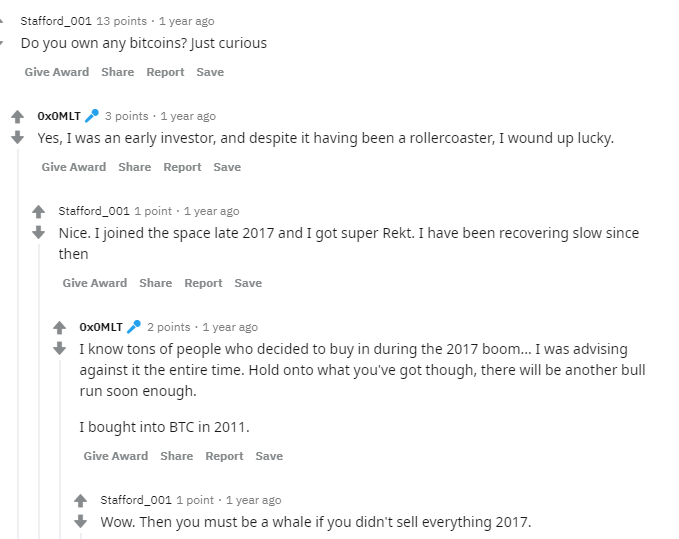The height and width of the screenshot is (539, 679).
Task: Downvote Stafford_001's 'super Rekt' reply
Action: [38, 232]
